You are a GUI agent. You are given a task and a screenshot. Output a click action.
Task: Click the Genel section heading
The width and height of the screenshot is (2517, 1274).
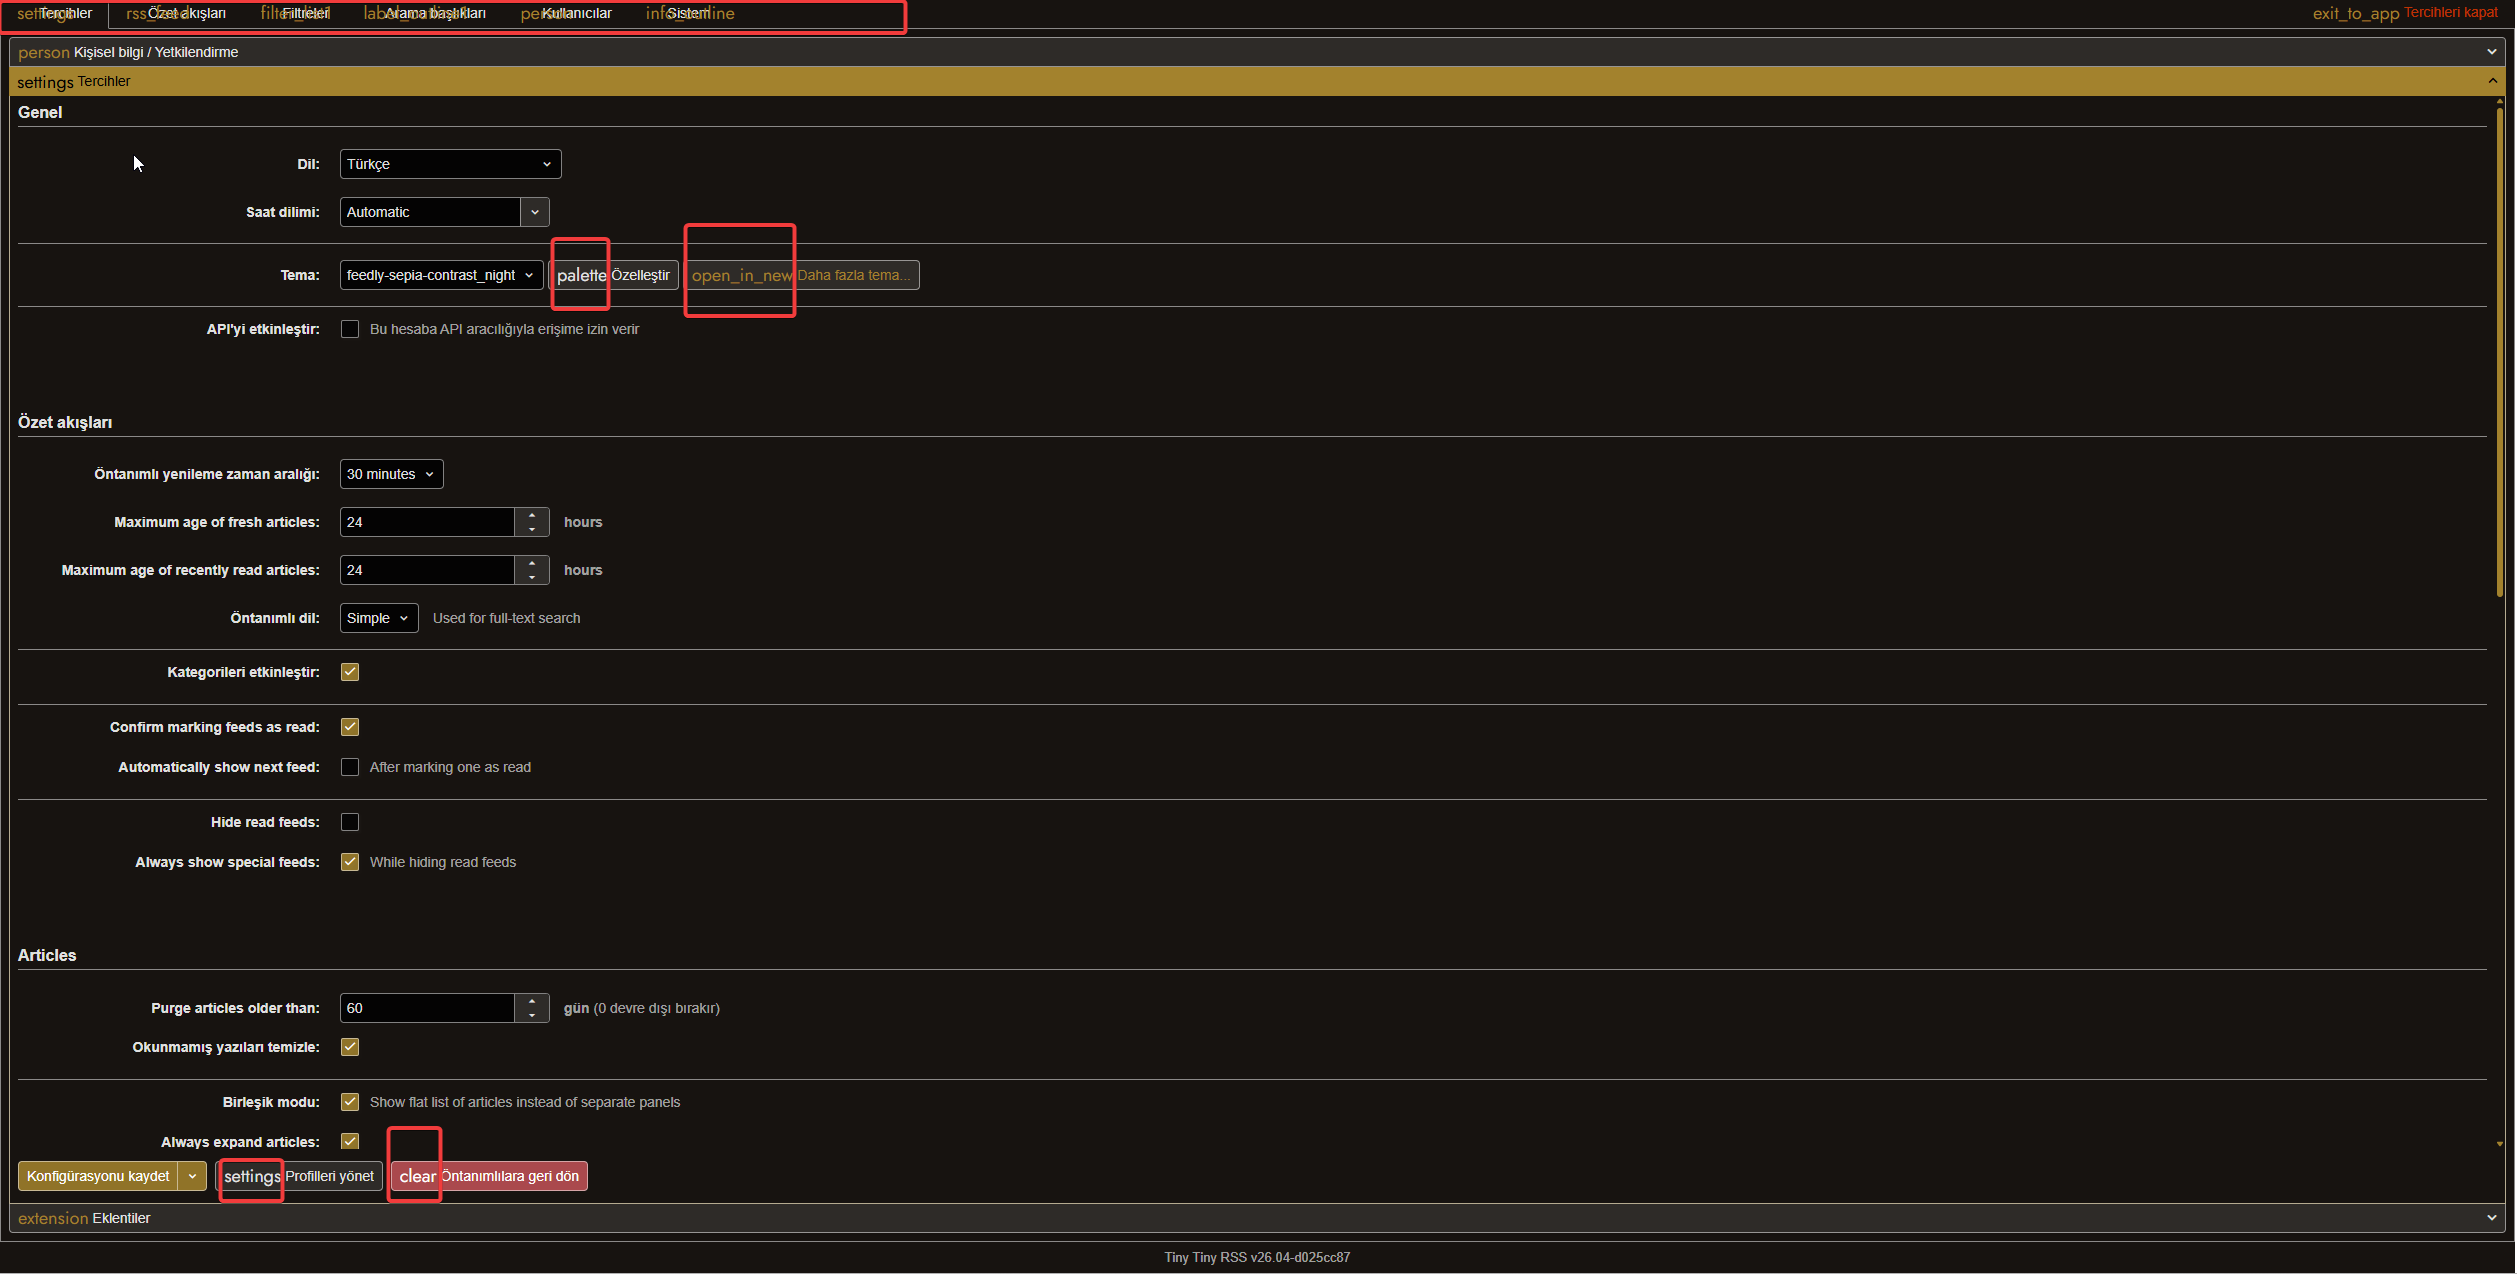[40, 112]
